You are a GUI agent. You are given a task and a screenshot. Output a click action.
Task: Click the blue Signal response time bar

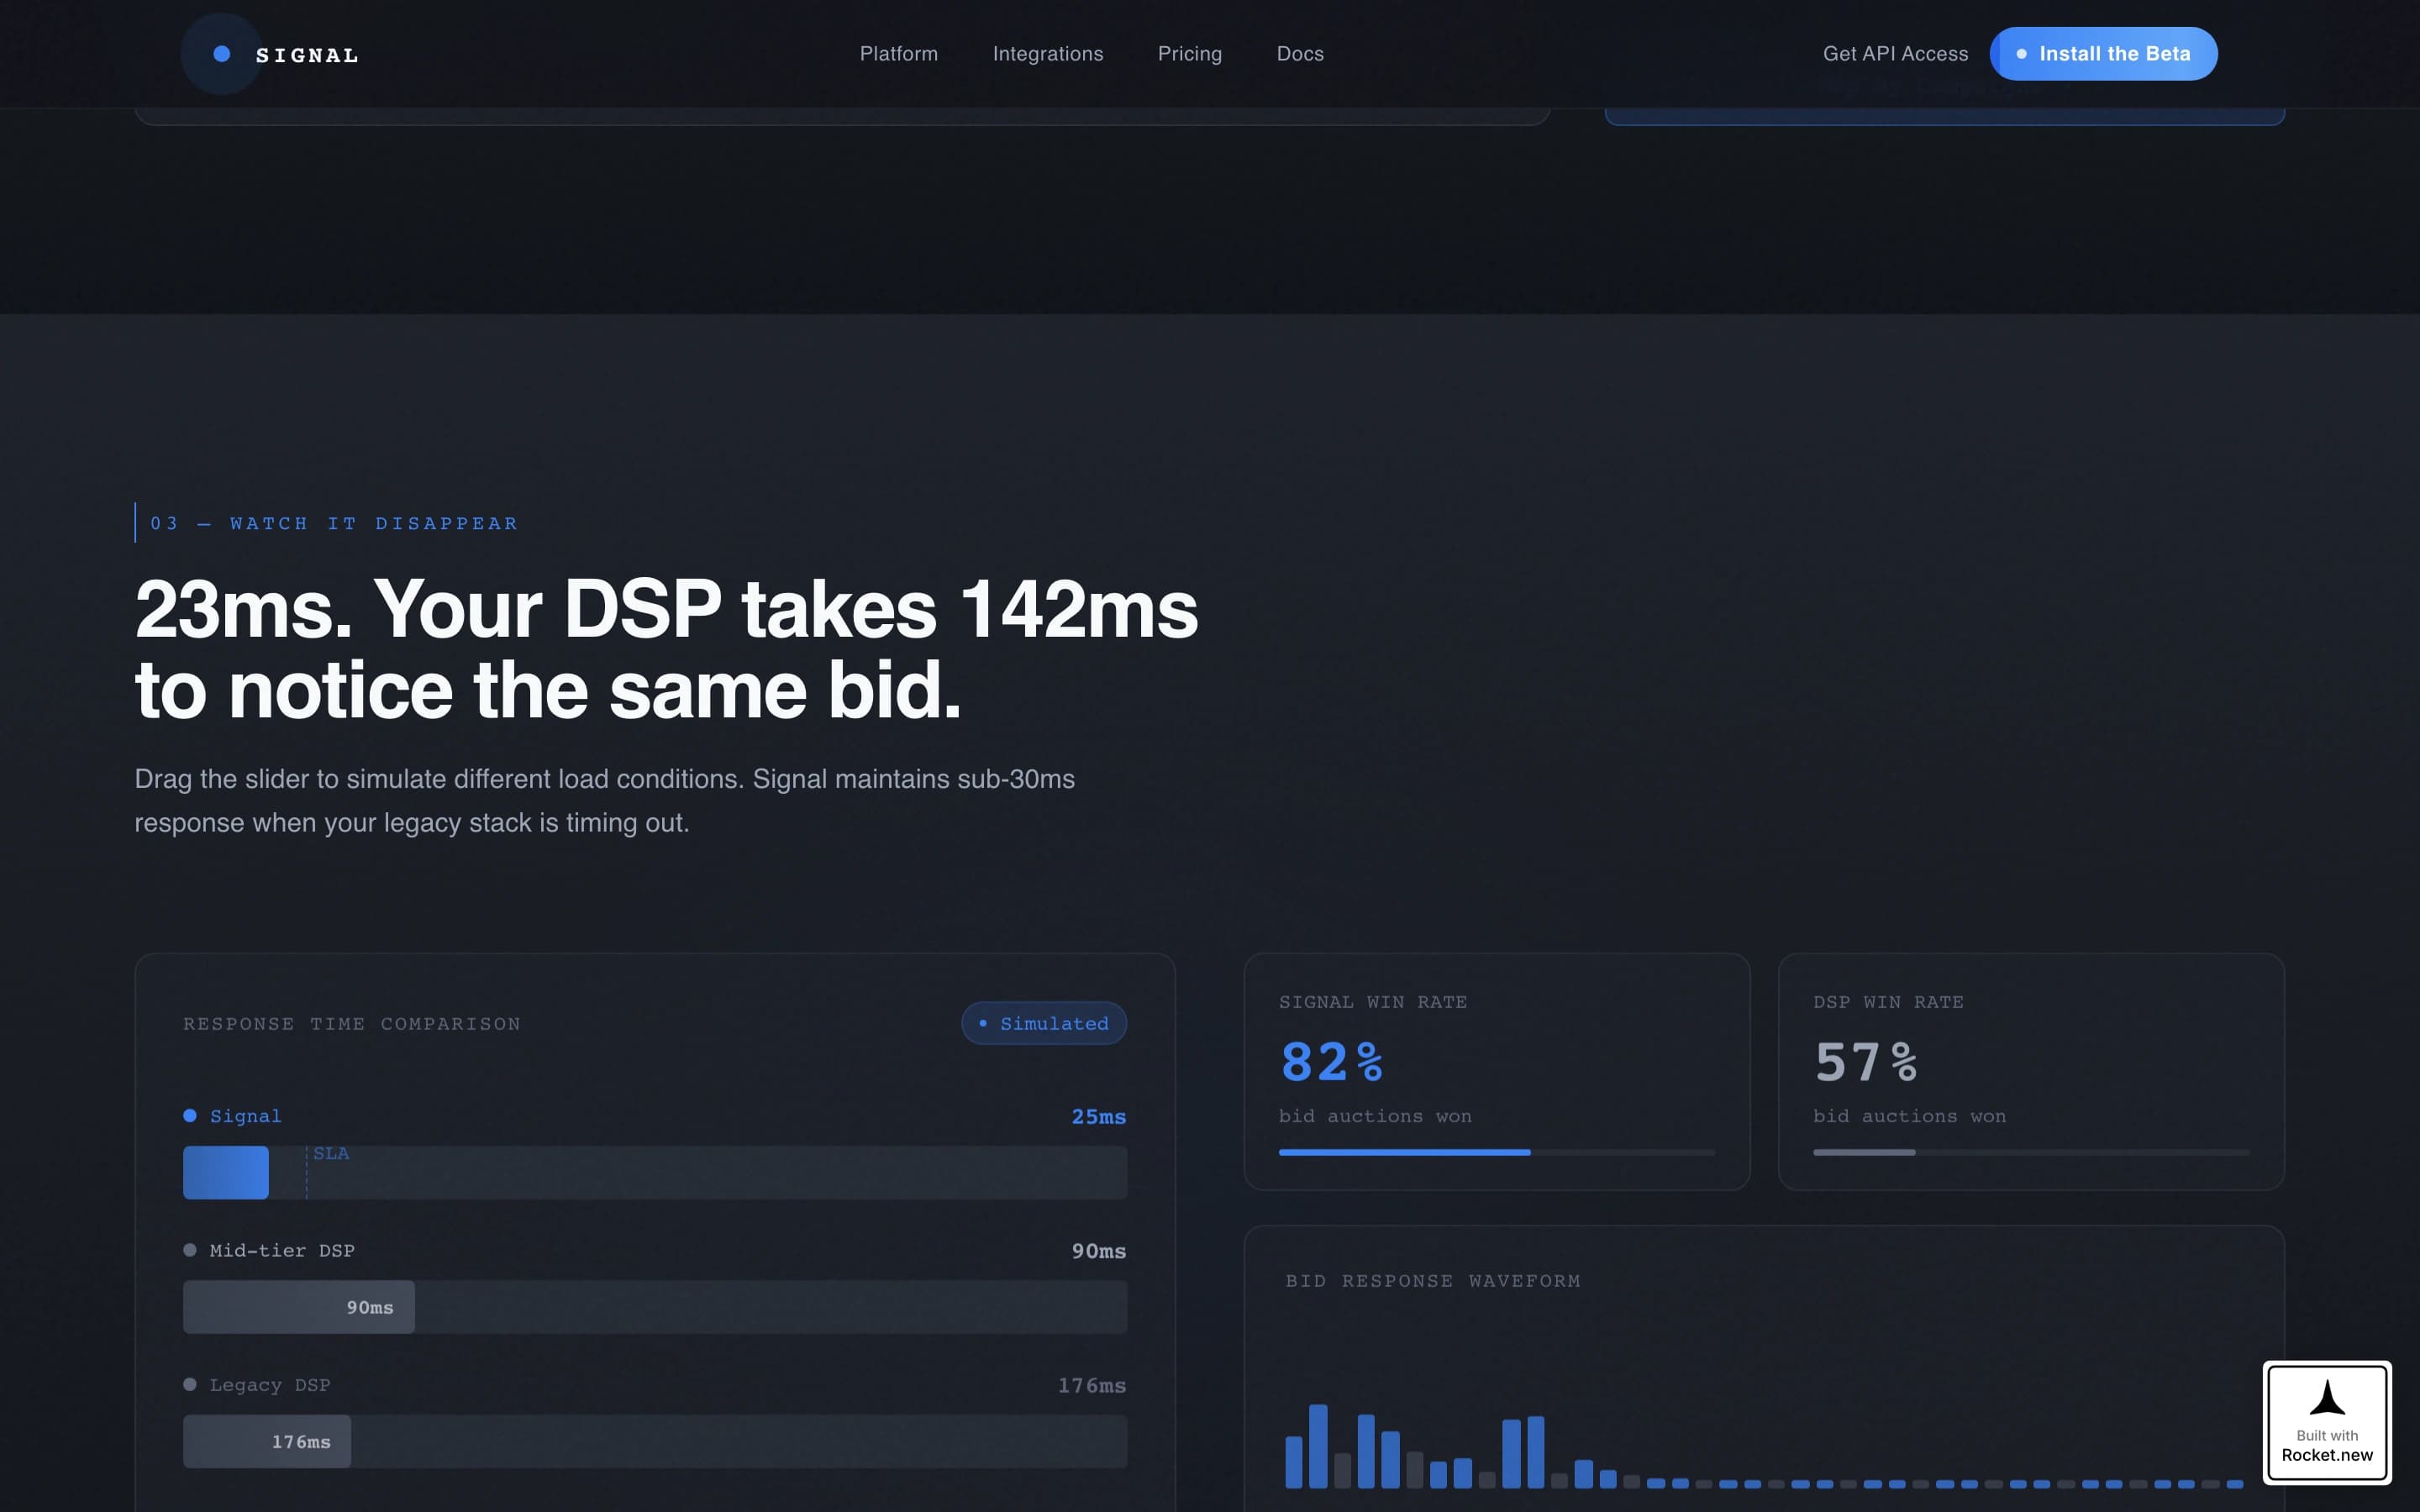point(226,1172)
